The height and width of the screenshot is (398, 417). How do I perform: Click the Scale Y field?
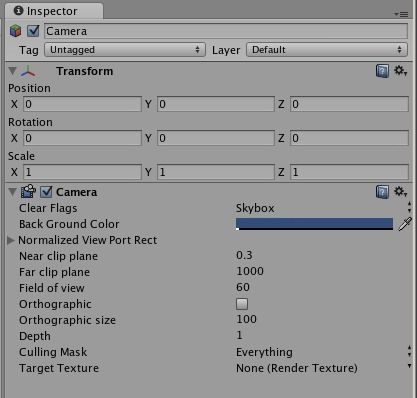(x=216, y=172)
